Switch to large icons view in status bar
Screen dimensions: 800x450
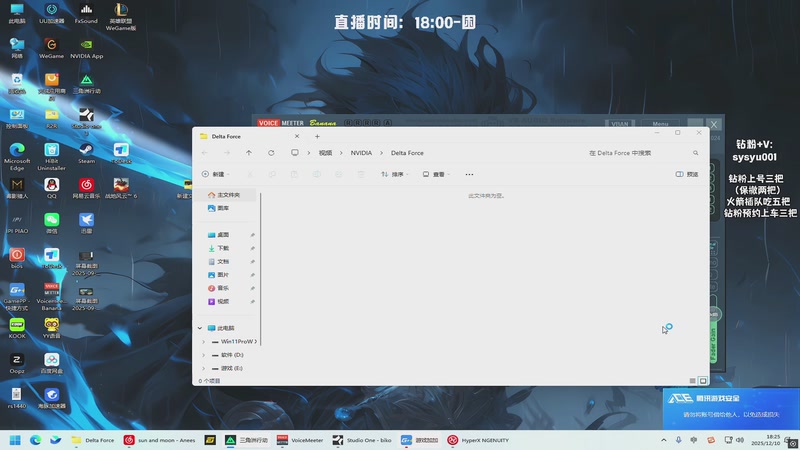[x=703, y=381]
